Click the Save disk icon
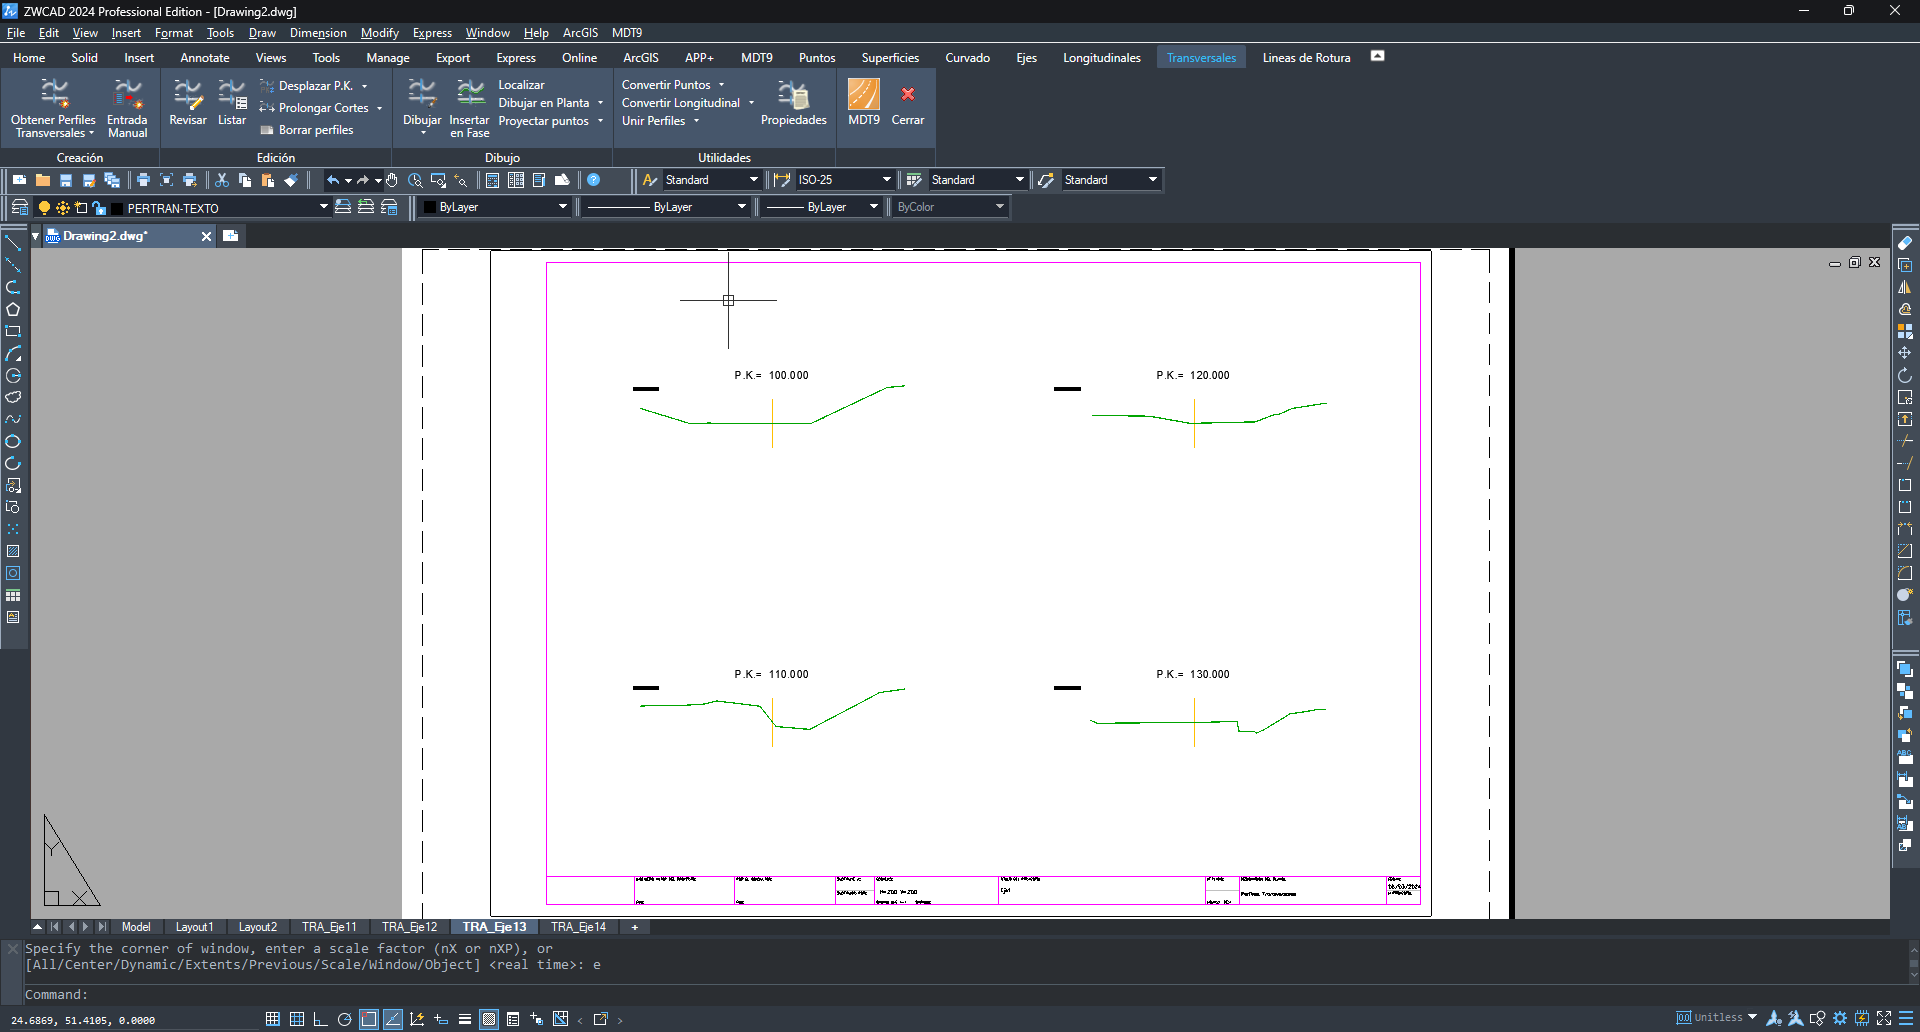 pyautogui.click(x=66, y=180)
